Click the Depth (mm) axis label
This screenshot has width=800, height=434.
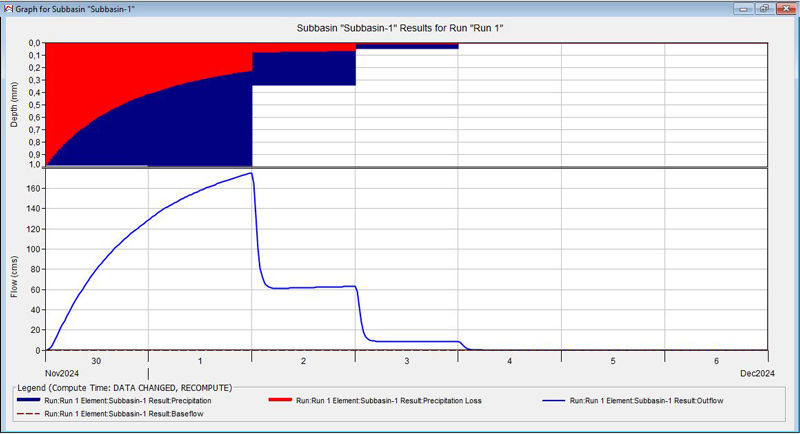coord(14,105)
